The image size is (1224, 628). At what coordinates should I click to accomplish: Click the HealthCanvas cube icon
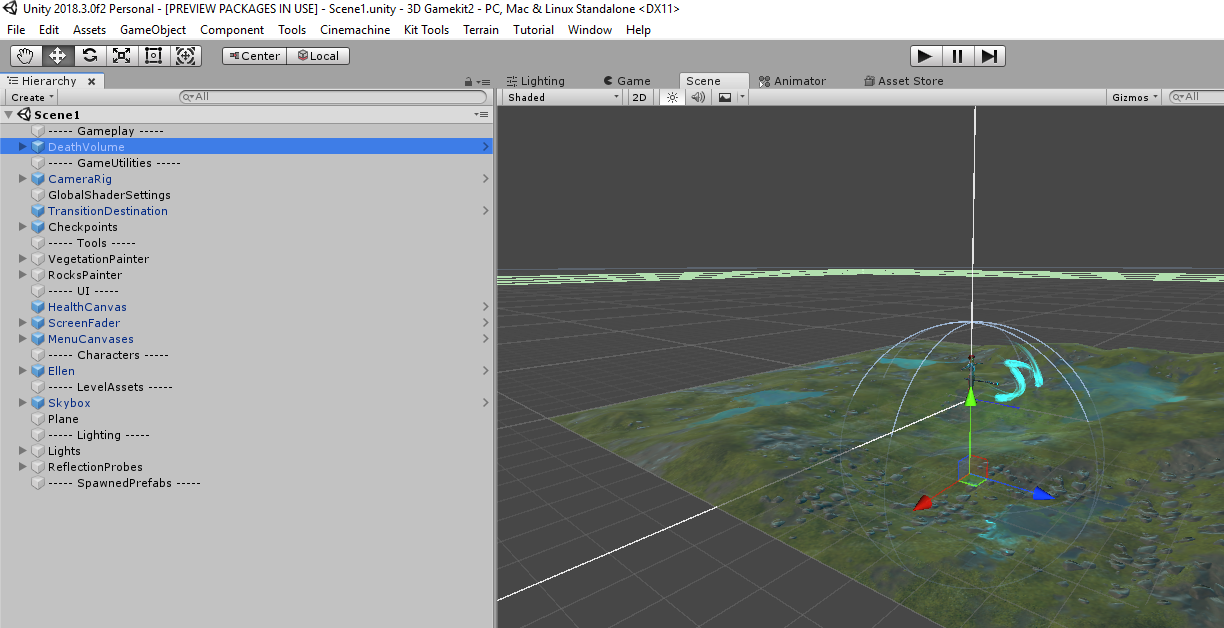(x=38, y=307)
